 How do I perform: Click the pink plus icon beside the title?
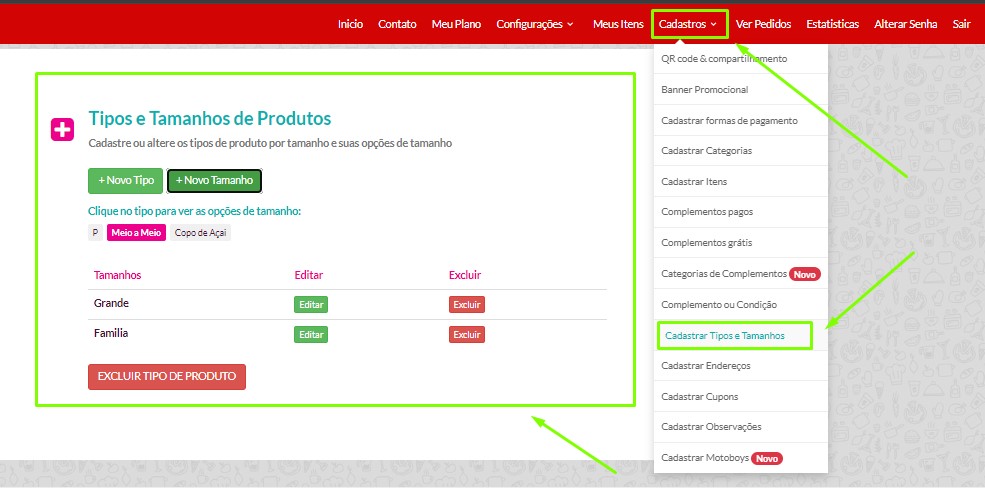point(62,129)
